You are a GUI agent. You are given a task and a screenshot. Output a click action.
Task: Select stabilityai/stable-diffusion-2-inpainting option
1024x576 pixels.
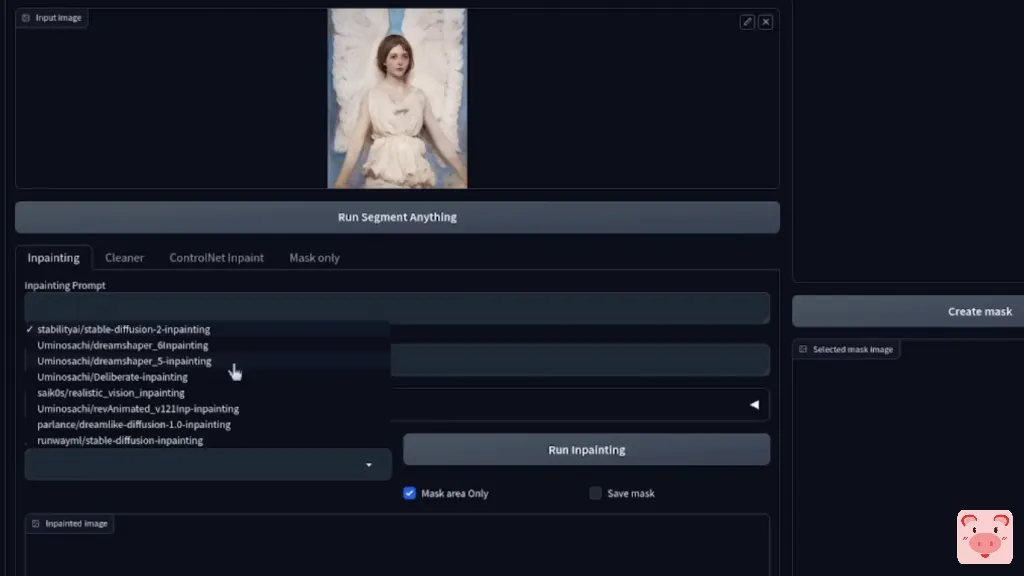[x=208, y=329]
